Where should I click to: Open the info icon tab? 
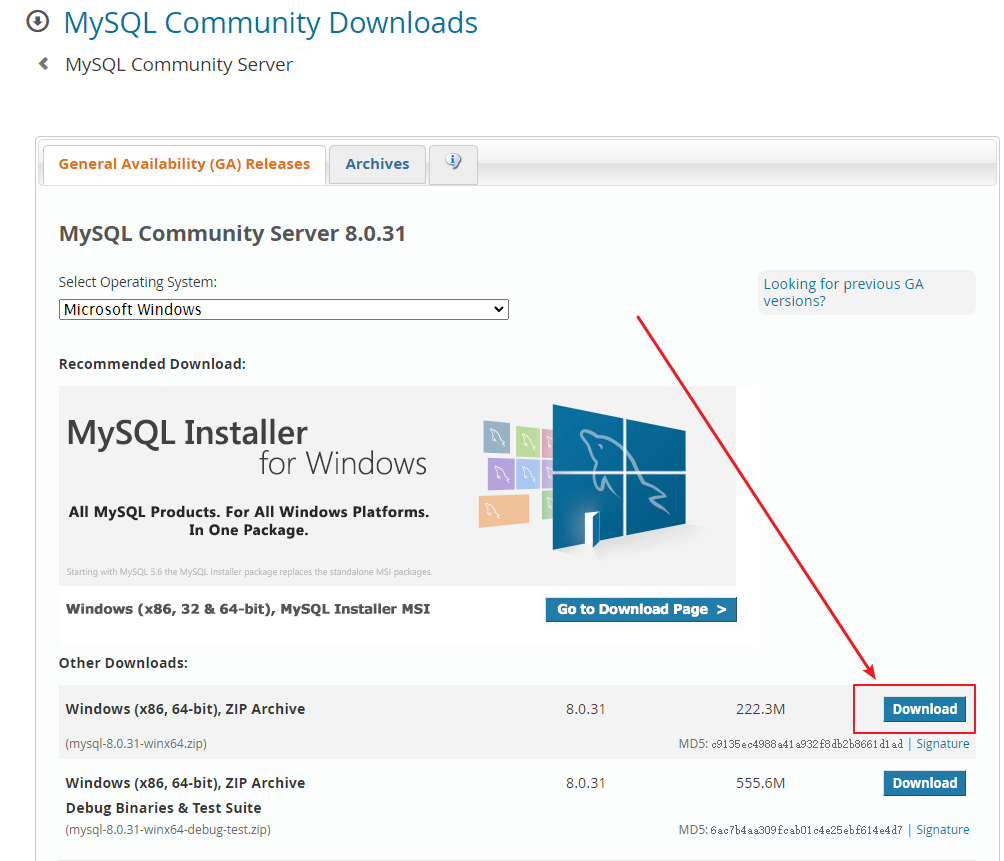pos(453,164)
